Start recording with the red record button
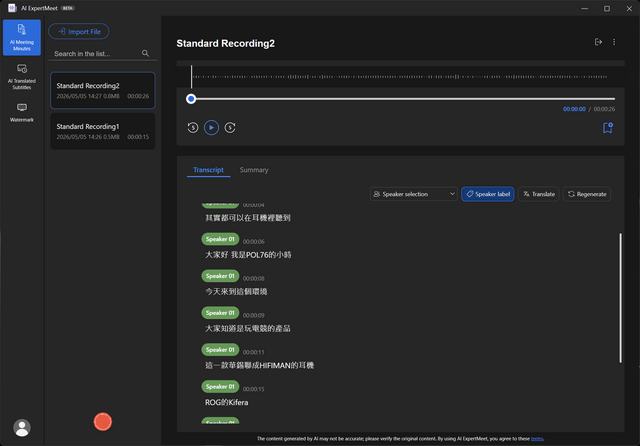Image resolution: width=640 pixels, height=446 pixels. coord(102,422)
